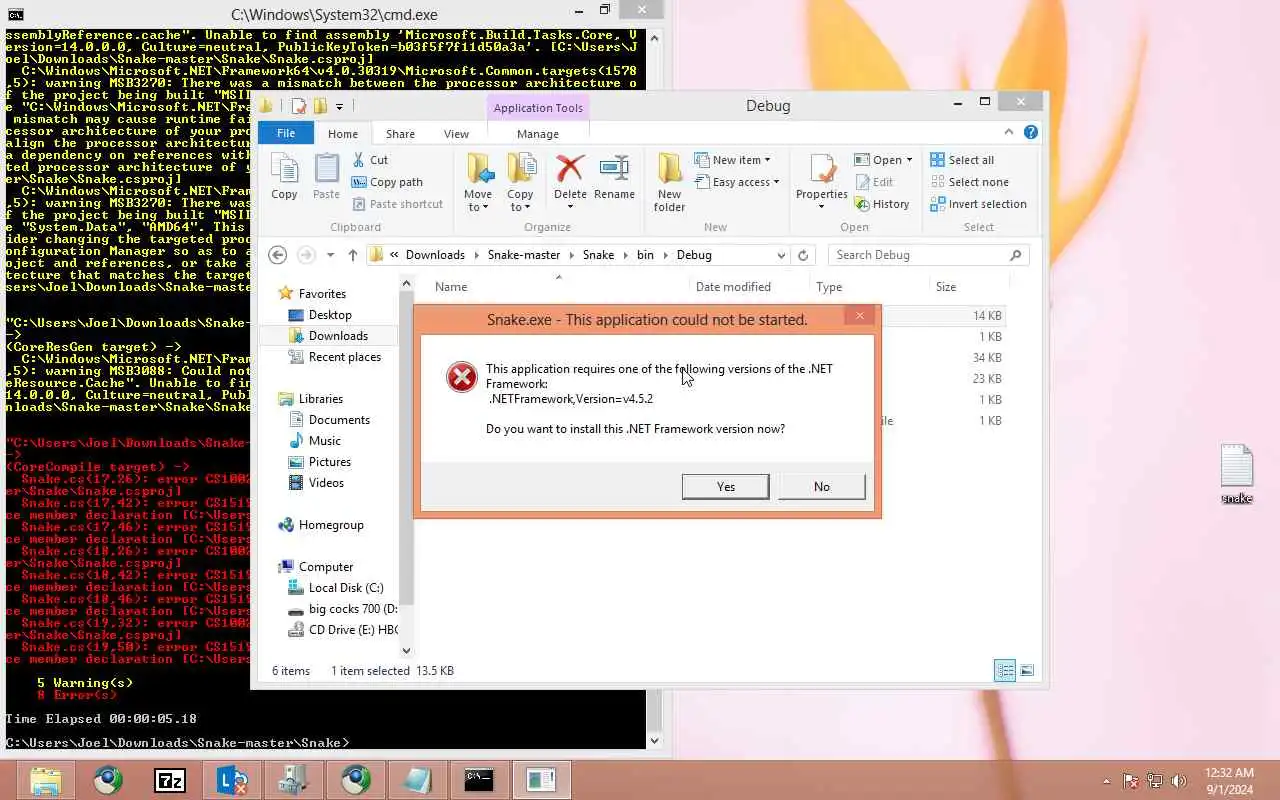
Task: Select the Home ribbon tab
Action: tap(343, 133)
